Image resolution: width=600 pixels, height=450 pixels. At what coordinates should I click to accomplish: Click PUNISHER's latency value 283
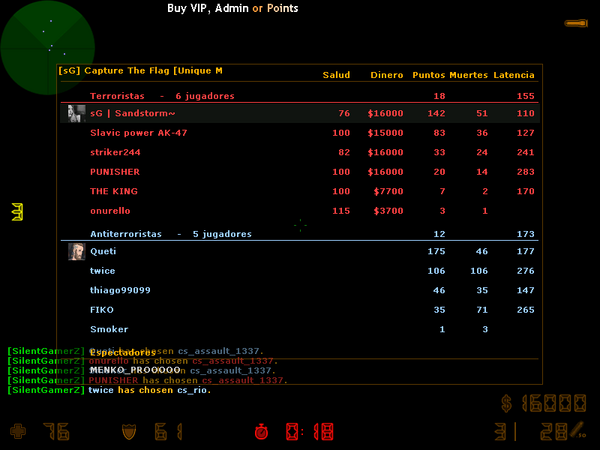[x=525, y=172]
